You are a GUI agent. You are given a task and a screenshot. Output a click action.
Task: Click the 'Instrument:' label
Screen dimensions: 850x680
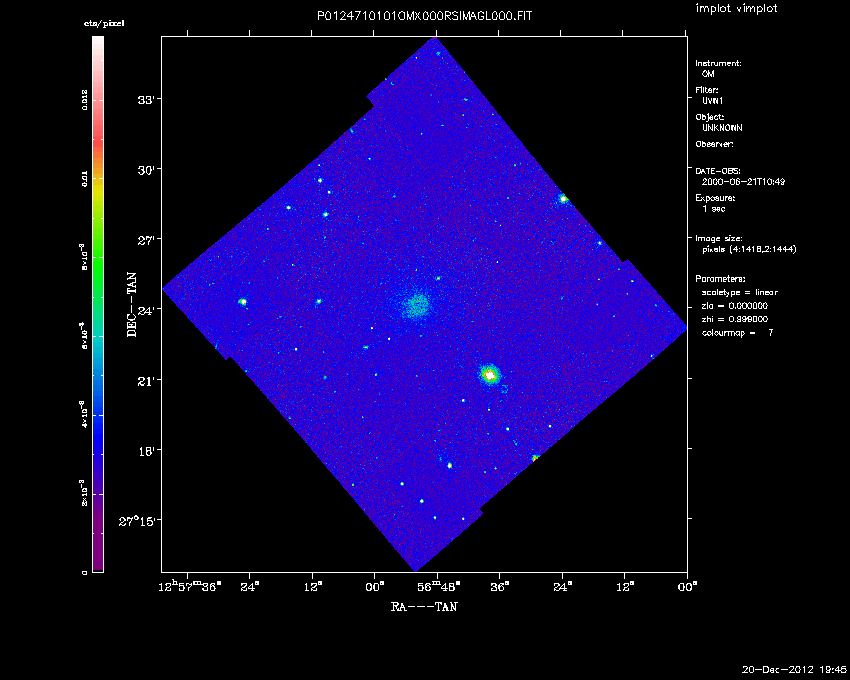[718, 63]
